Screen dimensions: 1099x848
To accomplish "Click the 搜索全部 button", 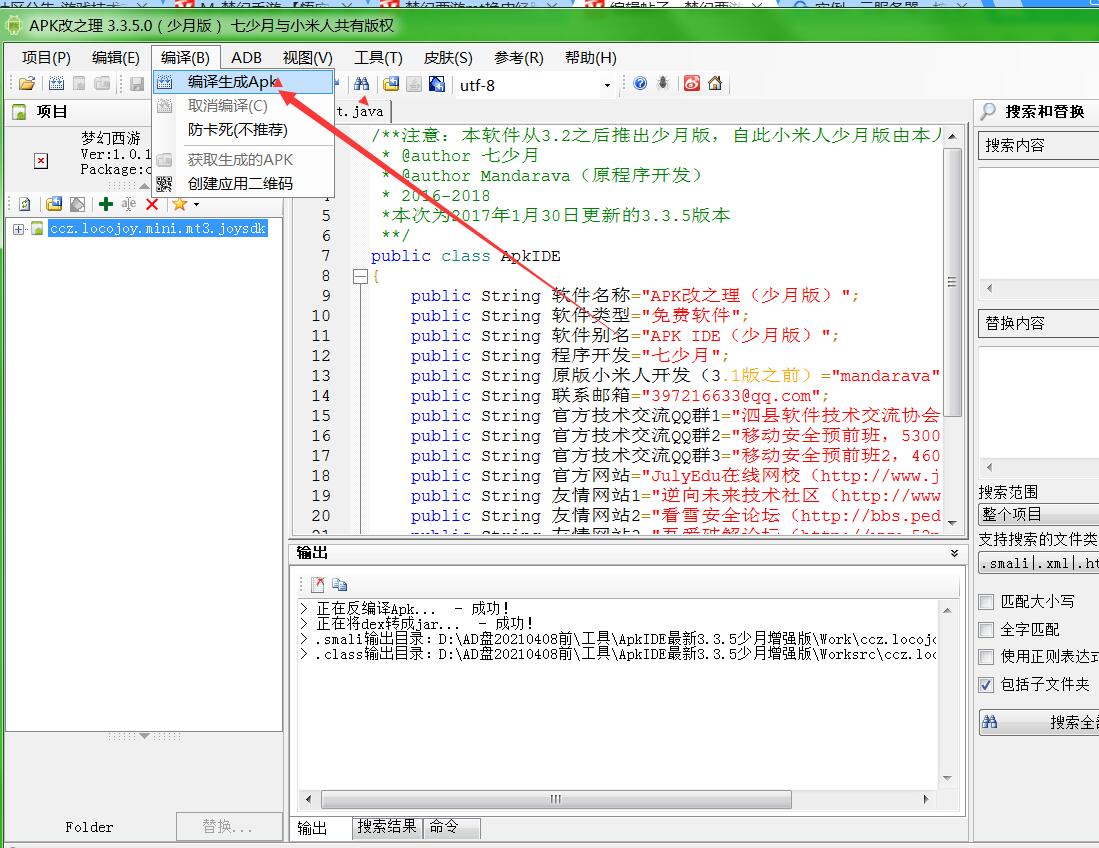I will tap(1040, 722).
